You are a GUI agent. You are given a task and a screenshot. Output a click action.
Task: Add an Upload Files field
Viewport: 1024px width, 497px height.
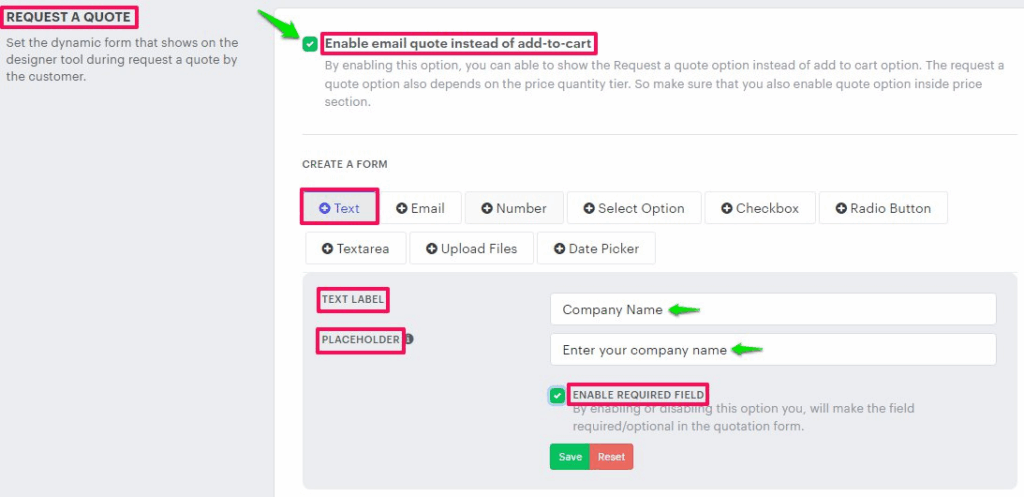pos(471,248)
